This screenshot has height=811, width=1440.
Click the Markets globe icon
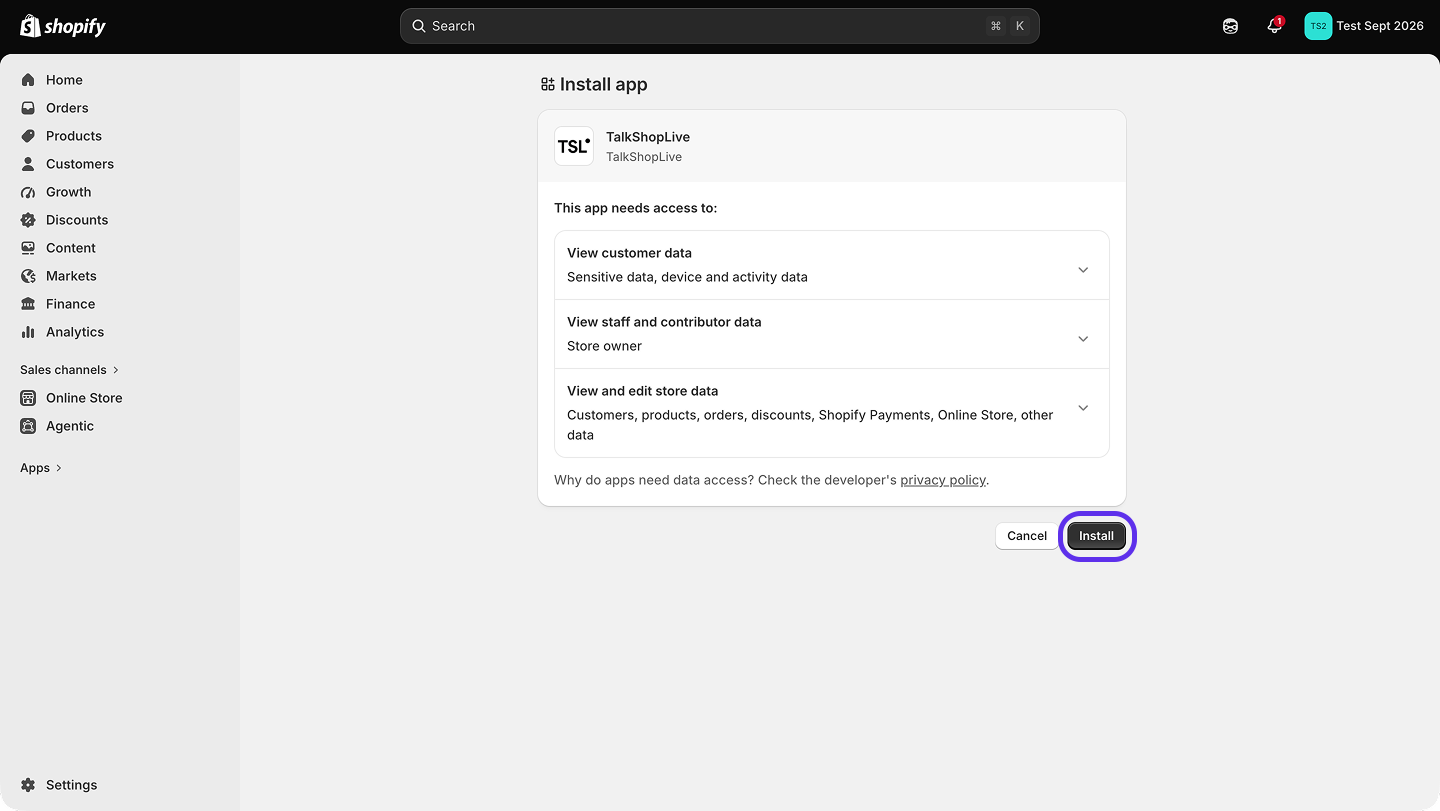coord(28,276)
